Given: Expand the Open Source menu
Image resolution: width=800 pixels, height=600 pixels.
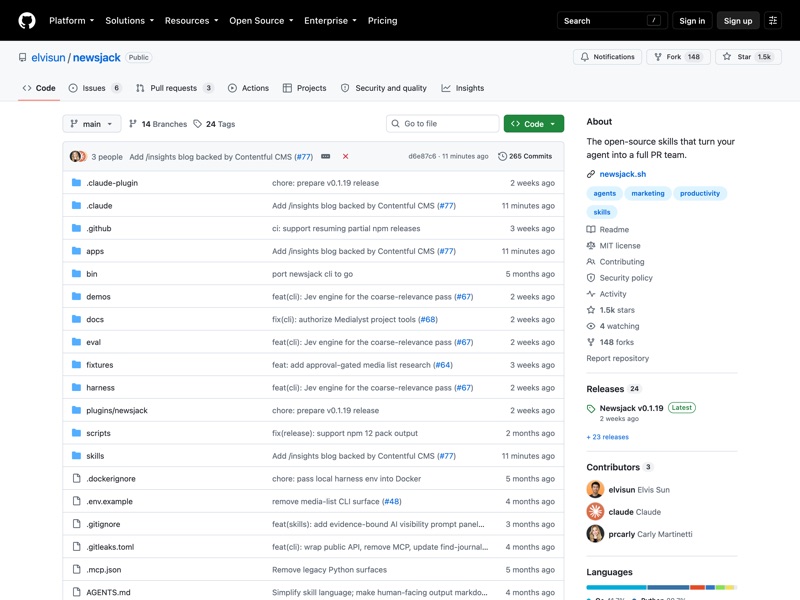Looking at the screenshot, I should pyautogui.click(x=261, y=20).
